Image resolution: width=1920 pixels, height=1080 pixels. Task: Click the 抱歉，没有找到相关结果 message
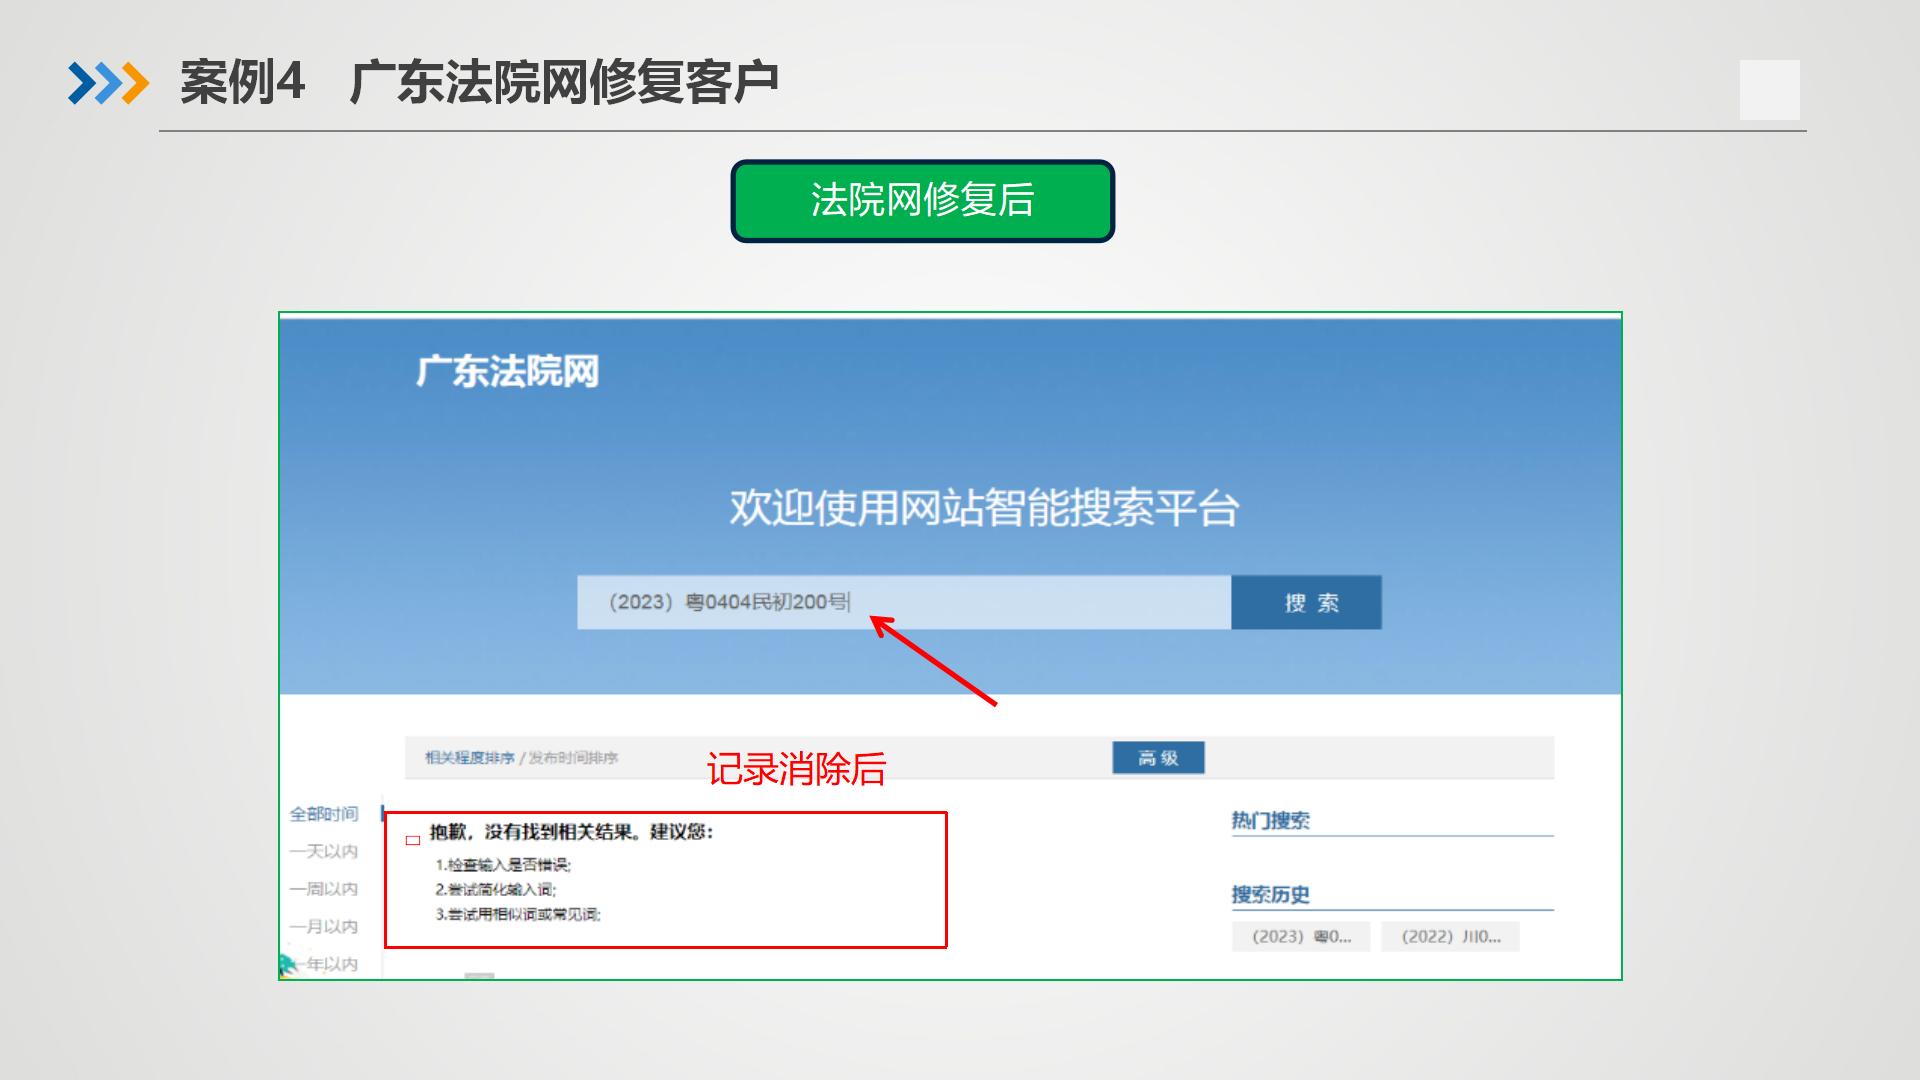coord(571,832)
